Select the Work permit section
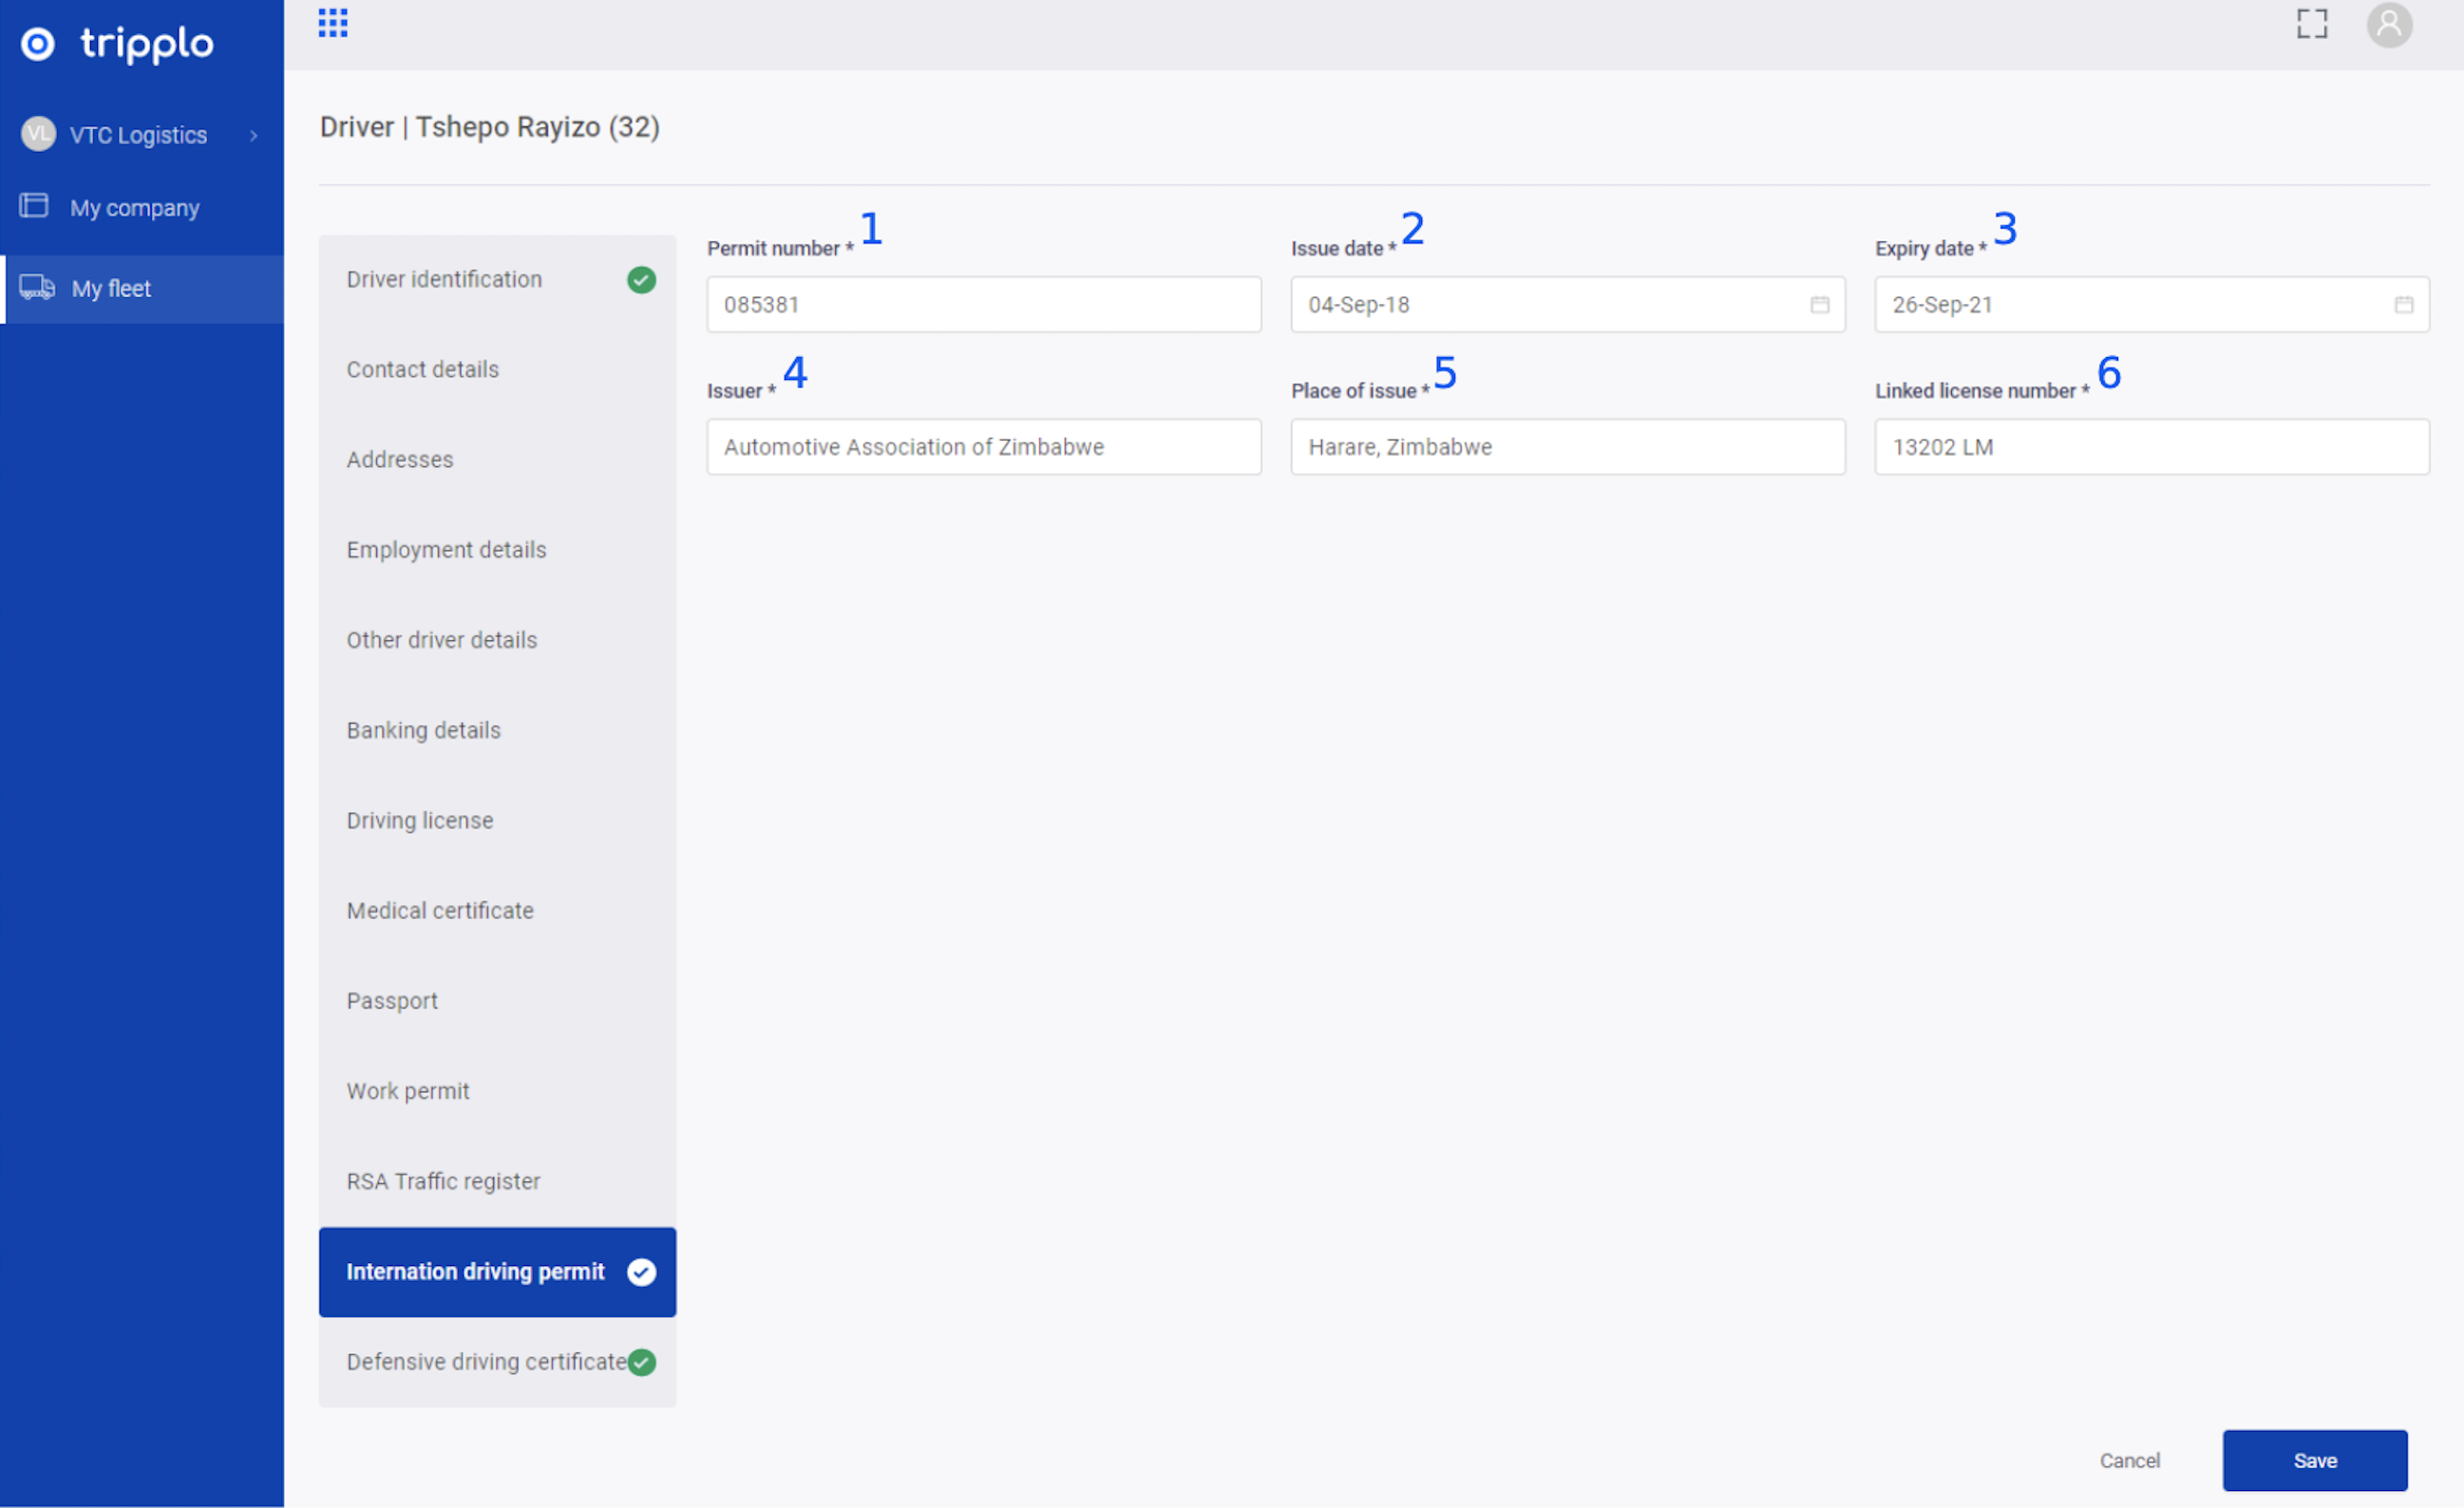 [408, 1091]
